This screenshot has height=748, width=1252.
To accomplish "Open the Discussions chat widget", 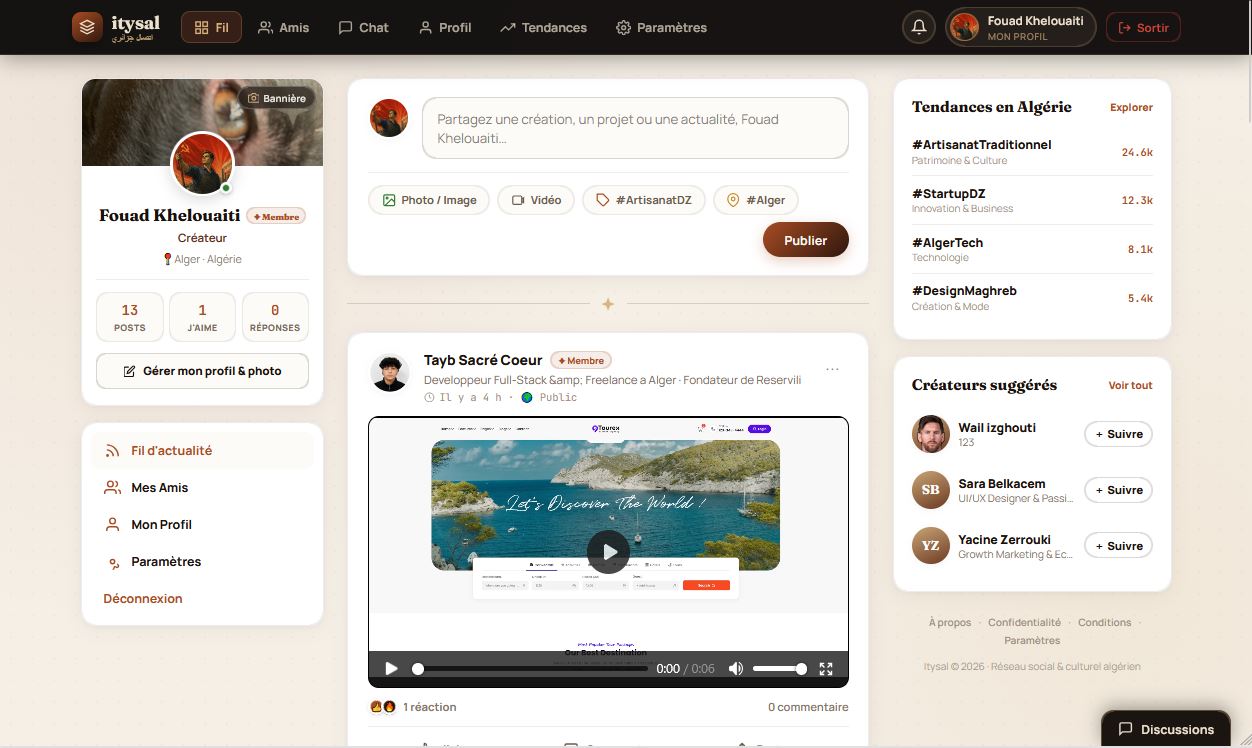I will 1166,729.
